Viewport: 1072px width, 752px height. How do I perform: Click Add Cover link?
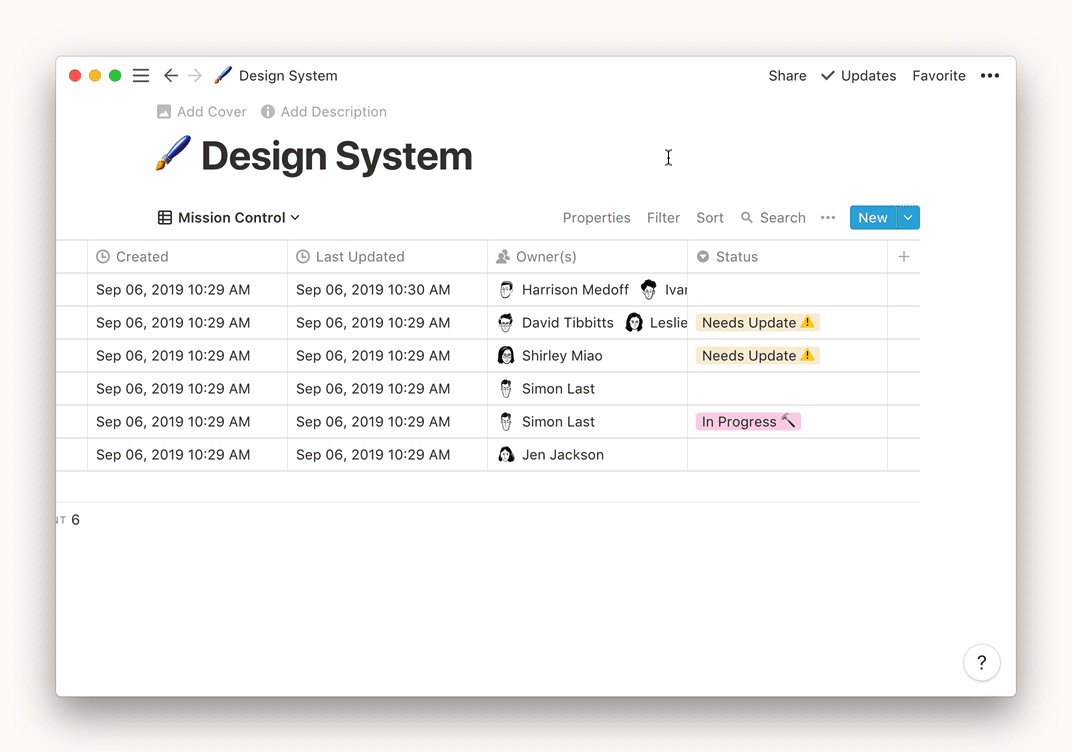(202, 112)
